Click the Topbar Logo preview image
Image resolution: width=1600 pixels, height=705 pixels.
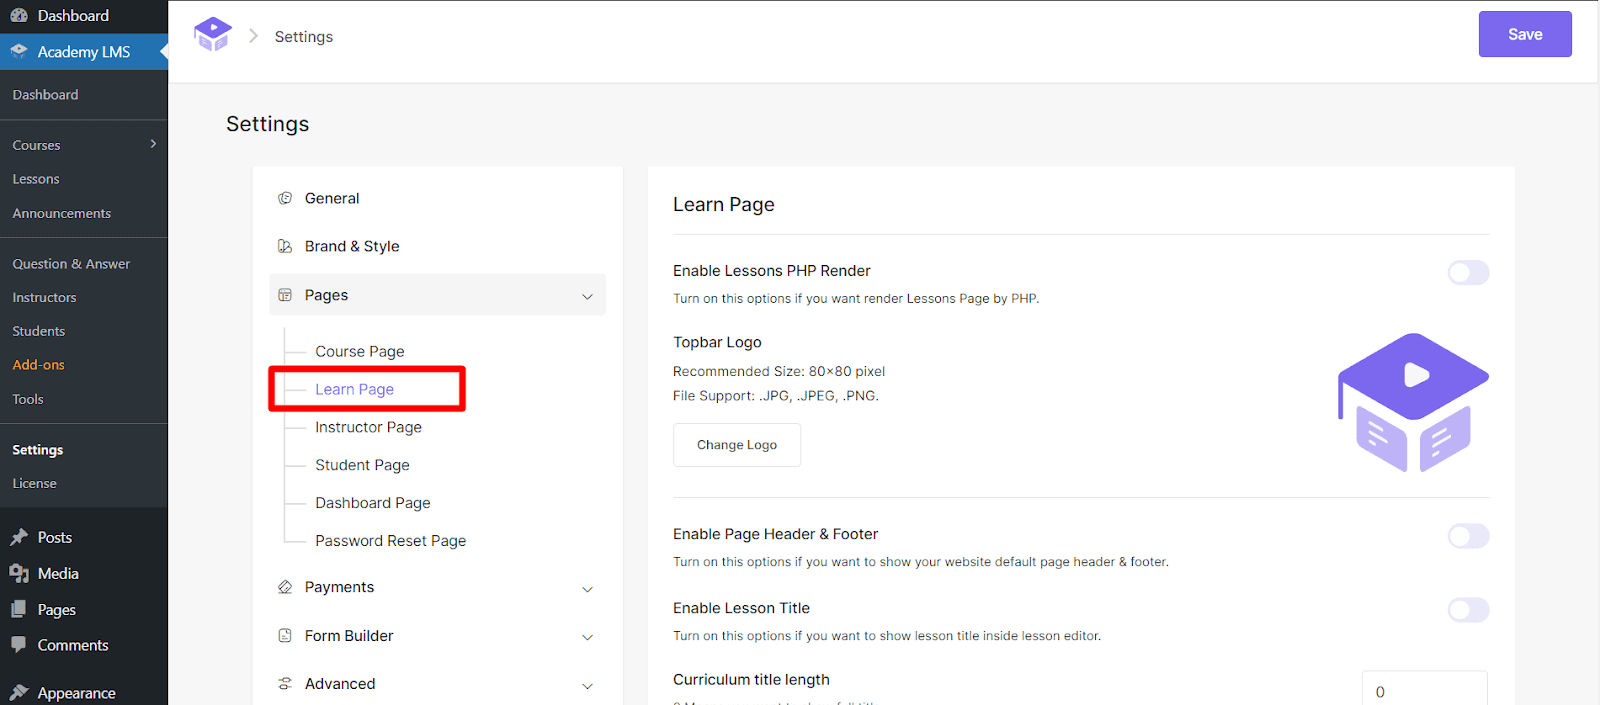(x=1412, y=402)
